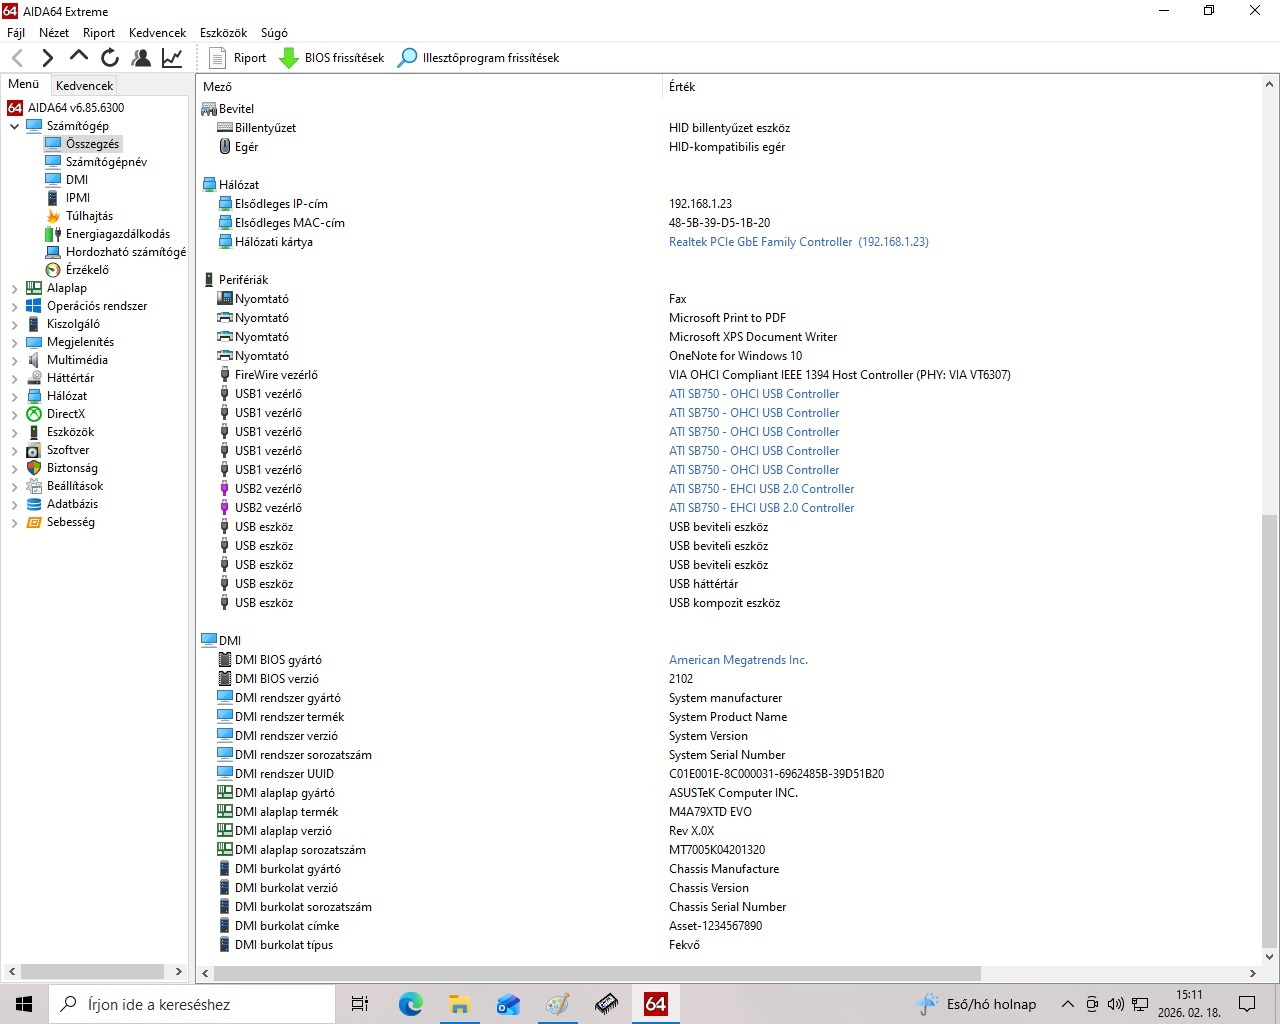This screenshot has height=1024, width=1280.
Task: Click the taskbar search field
Action: (192, 1004)
